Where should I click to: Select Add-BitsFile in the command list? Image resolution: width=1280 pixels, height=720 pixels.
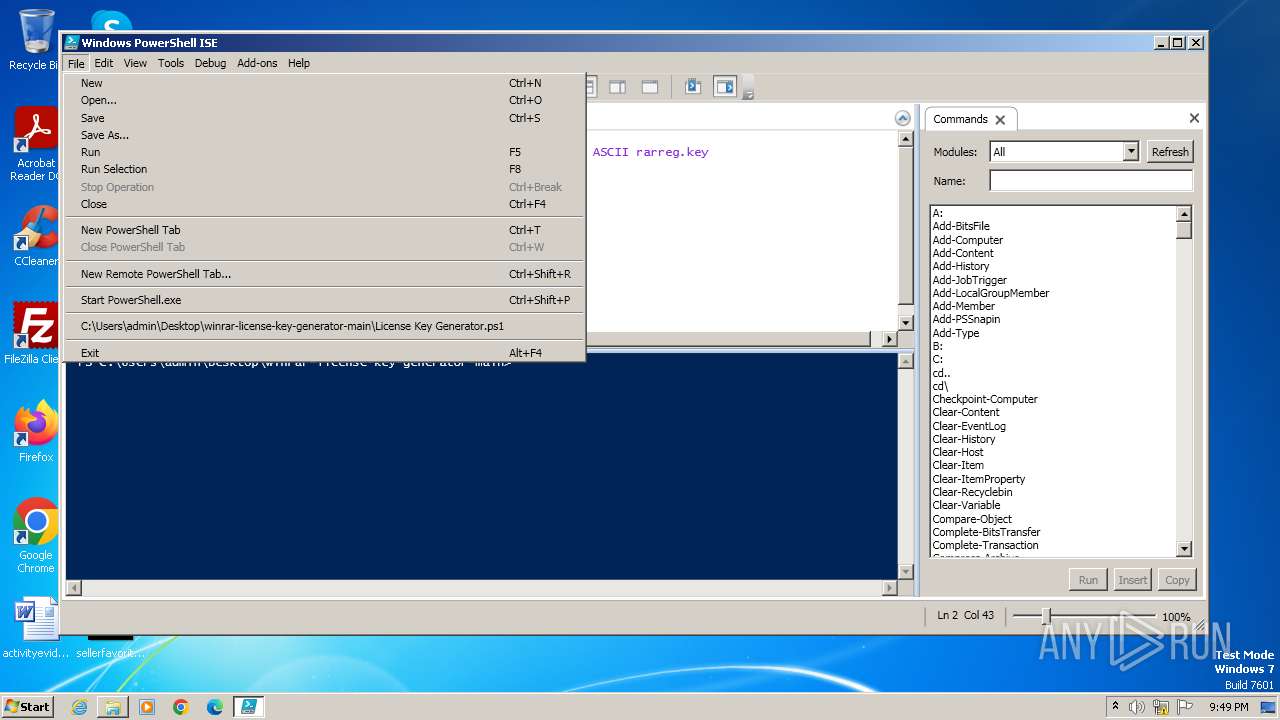(961, 226)
